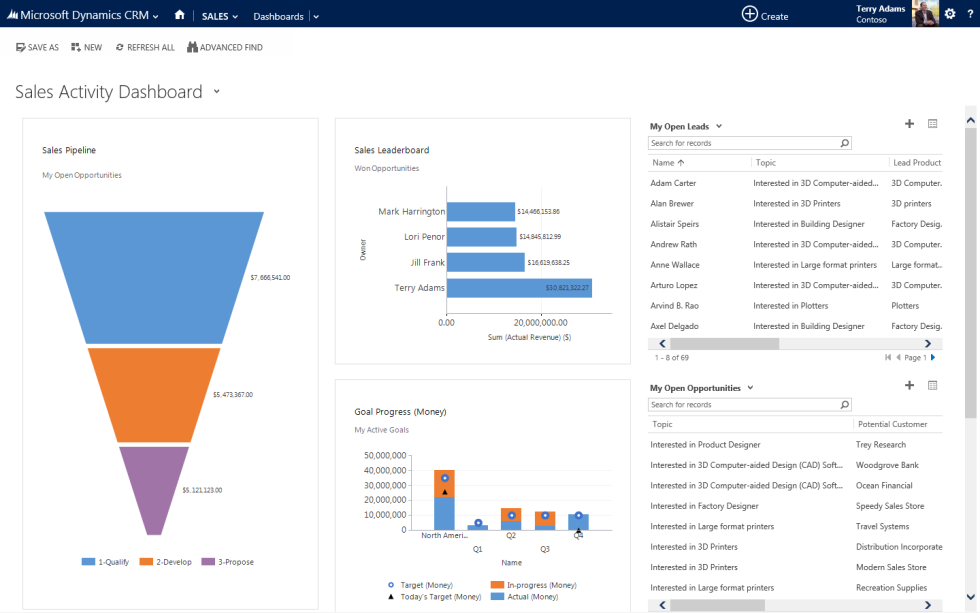The width and height of the screenshot is (980, 613).
Task: Open My Open Leads list view icon
Action: 932,124
